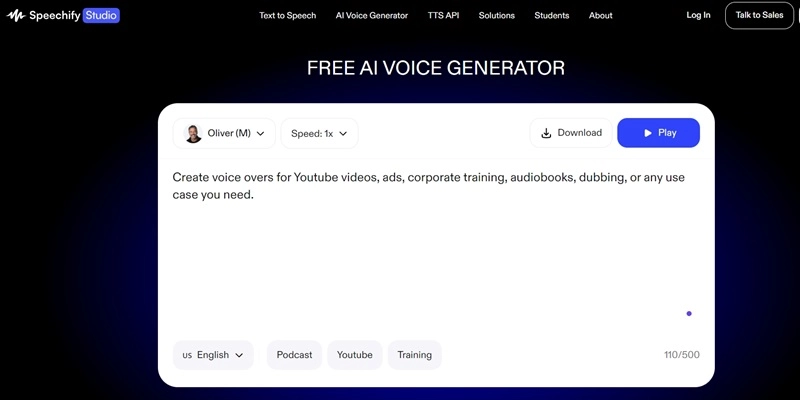The height and width of the screenshot is (400, 800).
Task: Navigate to the Students page
Action: click(x=552, y=16)
